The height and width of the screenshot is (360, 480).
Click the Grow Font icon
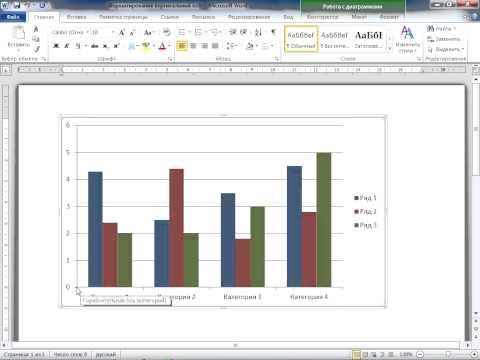tap(122, 32)
